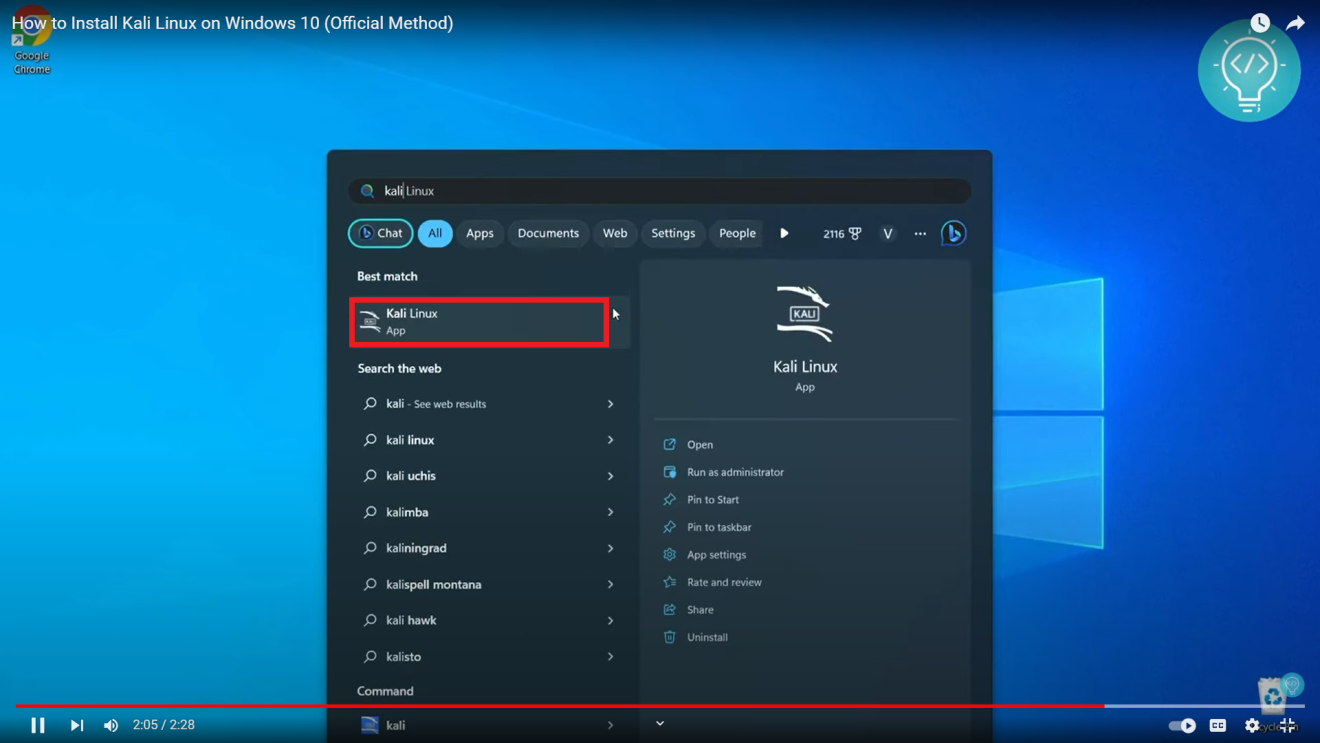Image resolution: width=1320 pixels, height=743 pixels.
Task: Click the down chevron below the preview pane
Action: coord(658,722)
